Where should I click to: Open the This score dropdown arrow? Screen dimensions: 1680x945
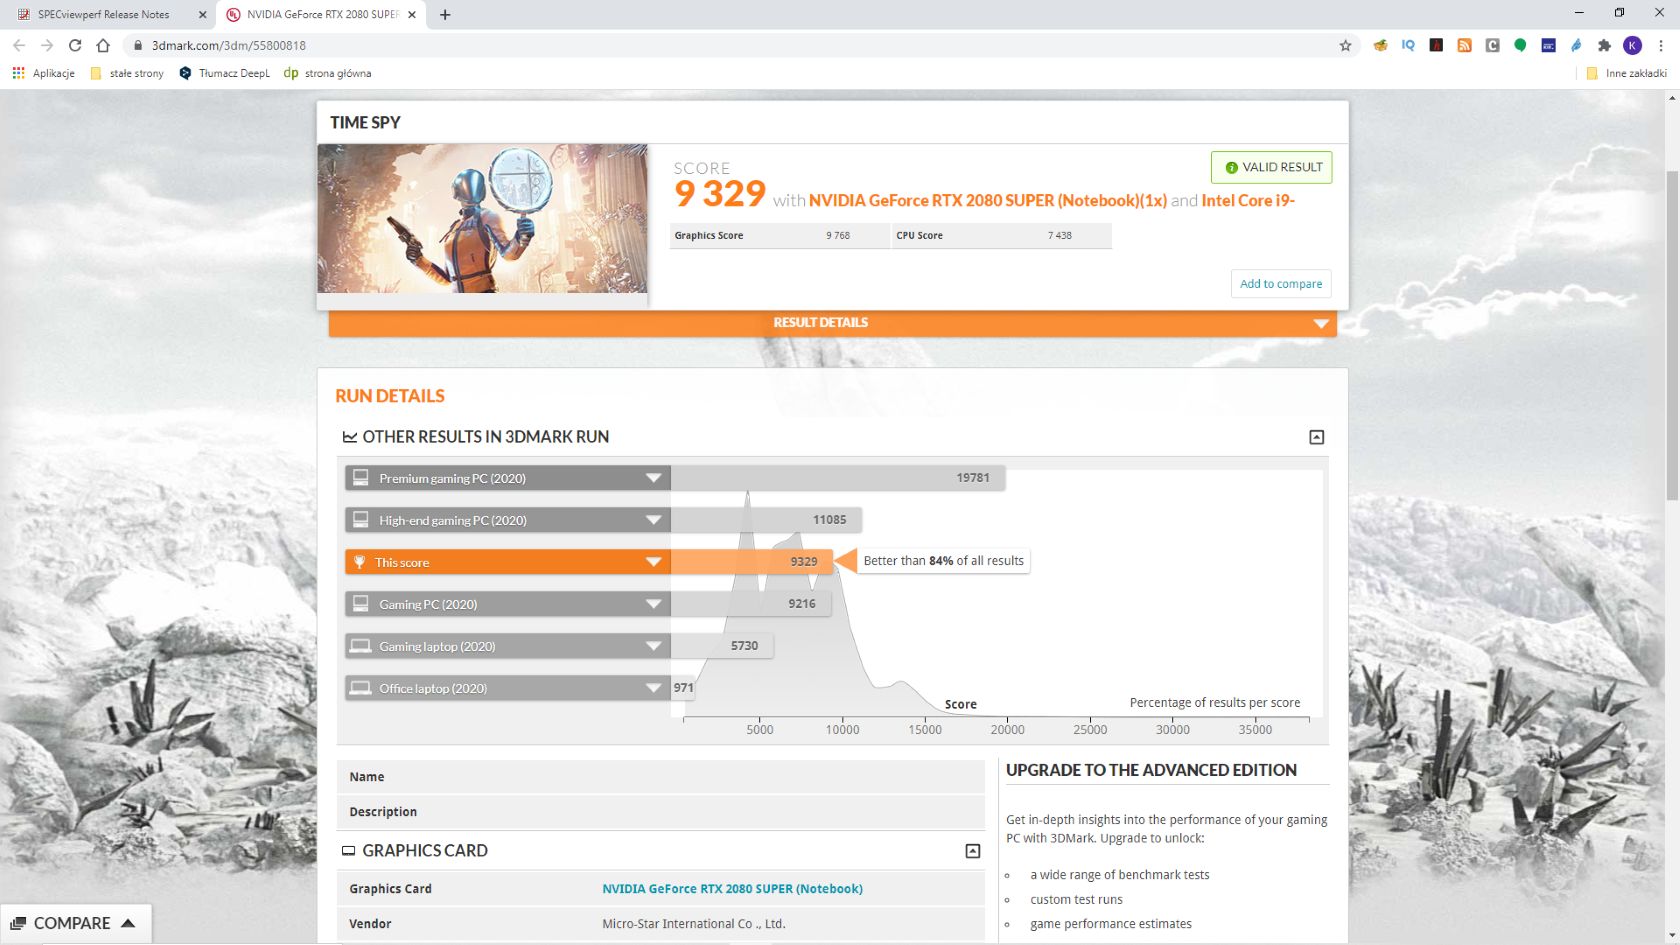click(x=652, y=562)
